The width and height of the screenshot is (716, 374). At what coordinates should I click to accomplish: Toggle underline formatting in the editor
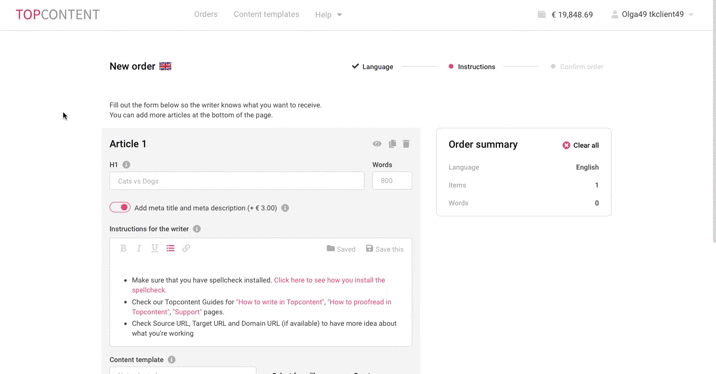[155, 248]
